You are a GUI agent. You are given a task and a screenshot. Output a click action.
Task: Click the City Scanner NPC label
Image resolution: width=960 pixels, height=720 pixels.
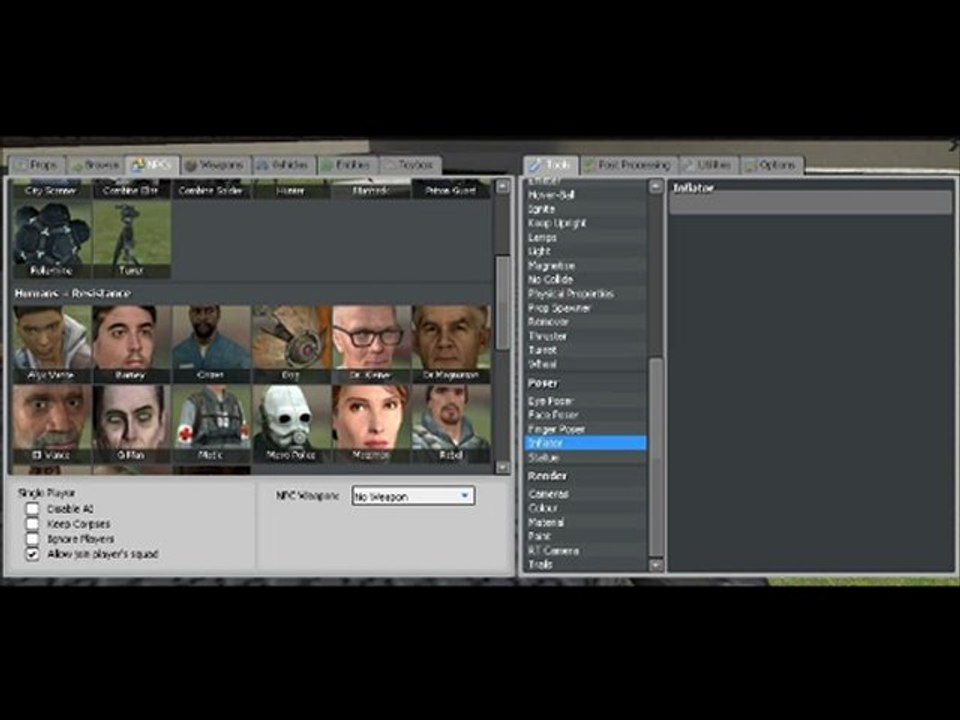[51, 191]
